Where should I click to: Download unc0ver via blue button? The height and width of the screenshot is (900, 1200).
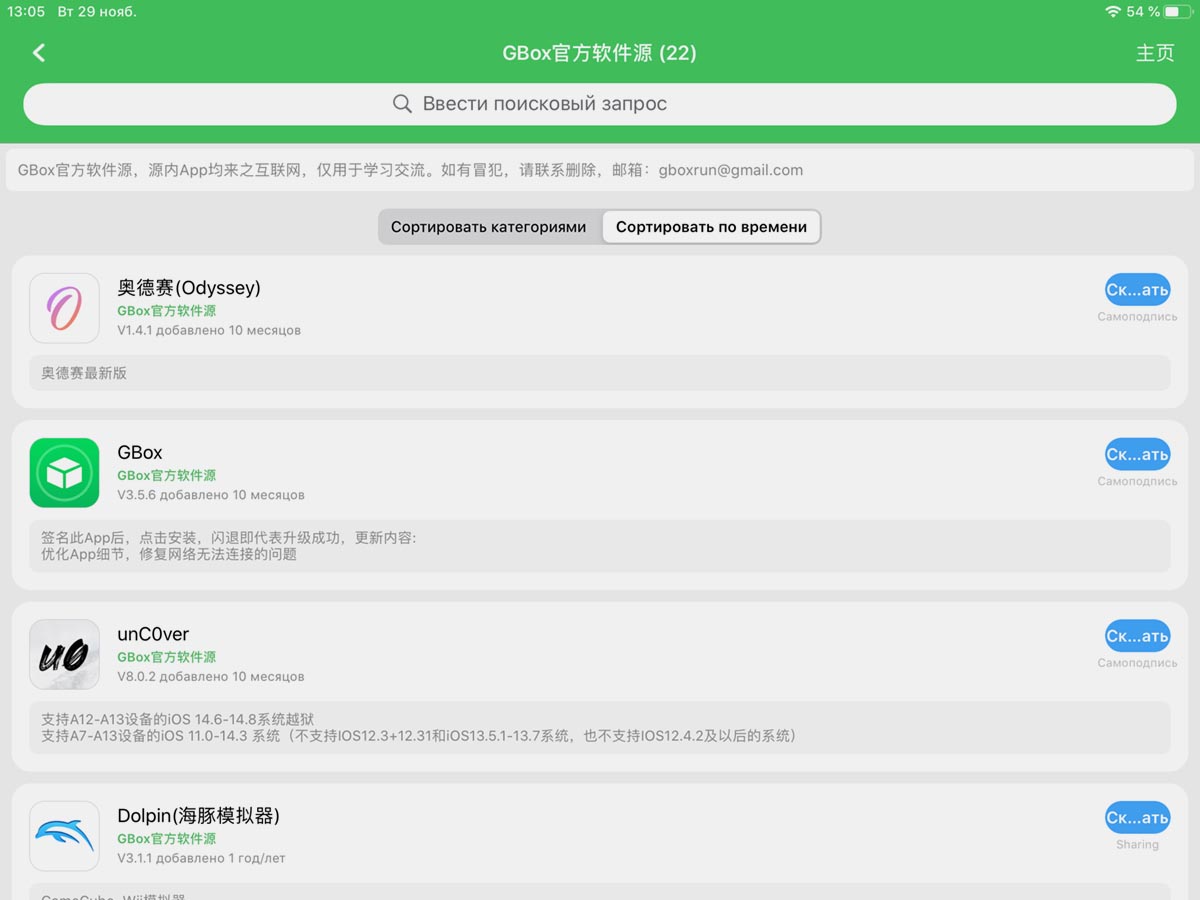1137,636
